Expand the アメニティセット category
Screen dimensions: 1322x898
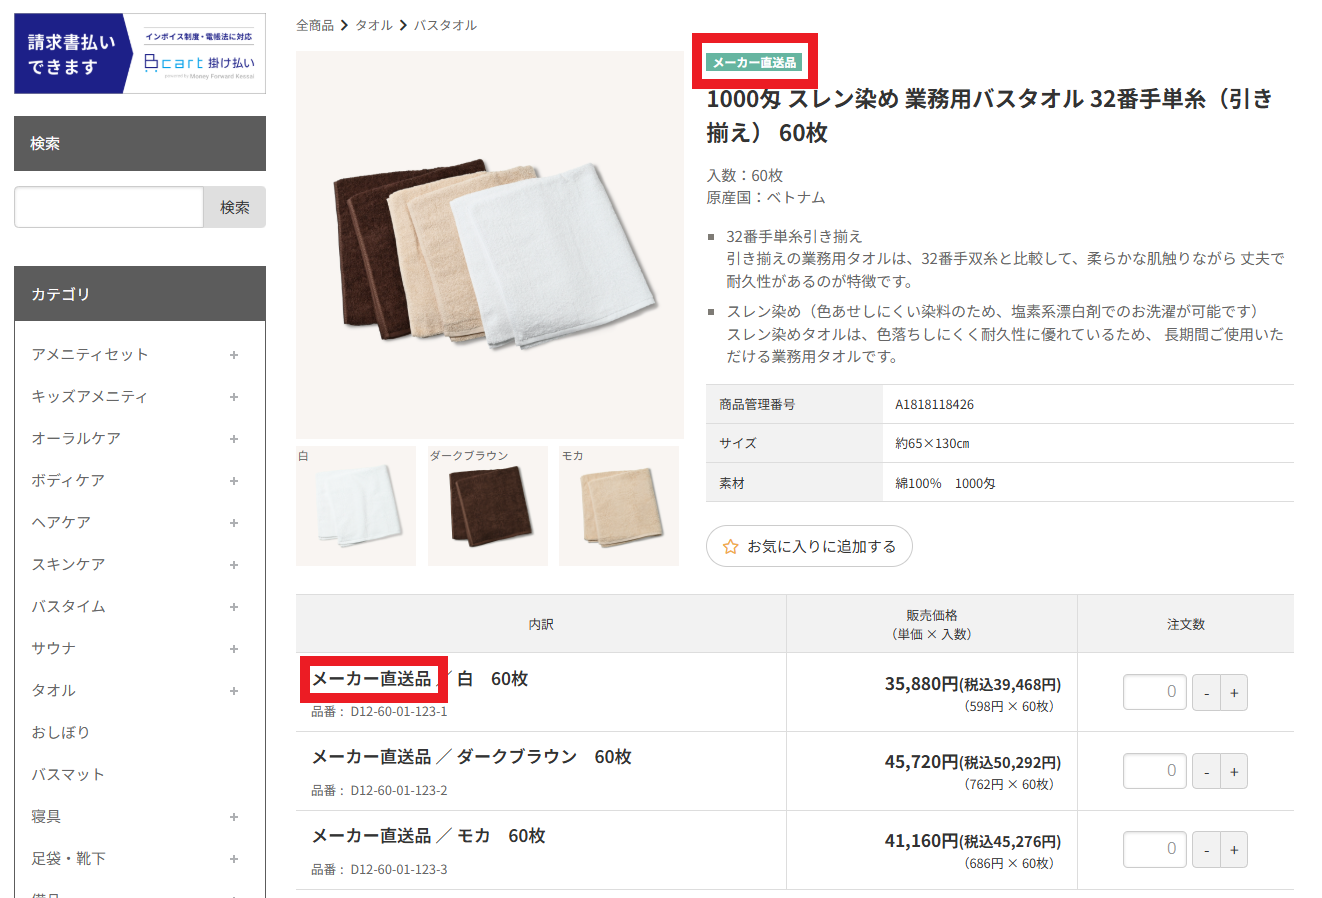click(233, 355)
